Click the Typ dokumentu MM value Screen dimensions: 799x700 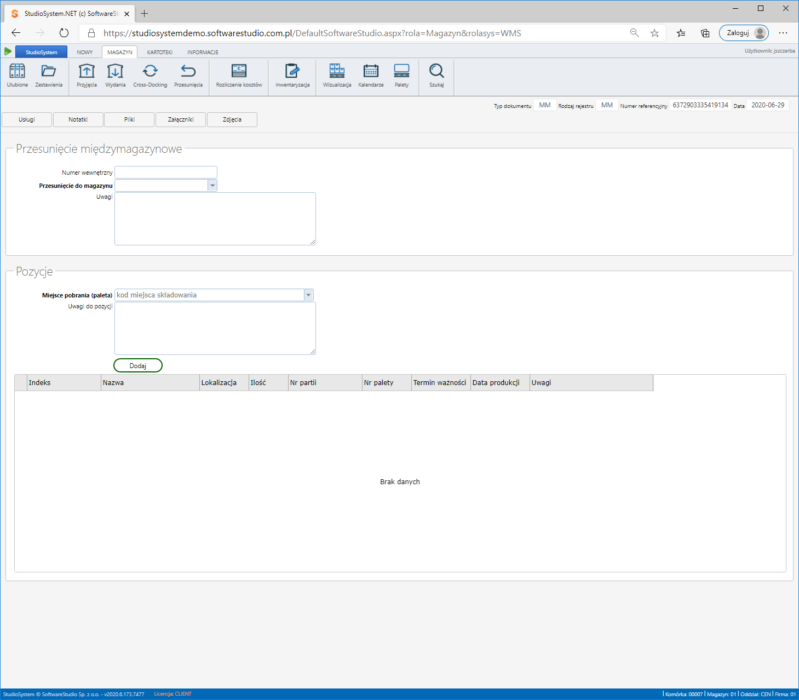(545, 105)
